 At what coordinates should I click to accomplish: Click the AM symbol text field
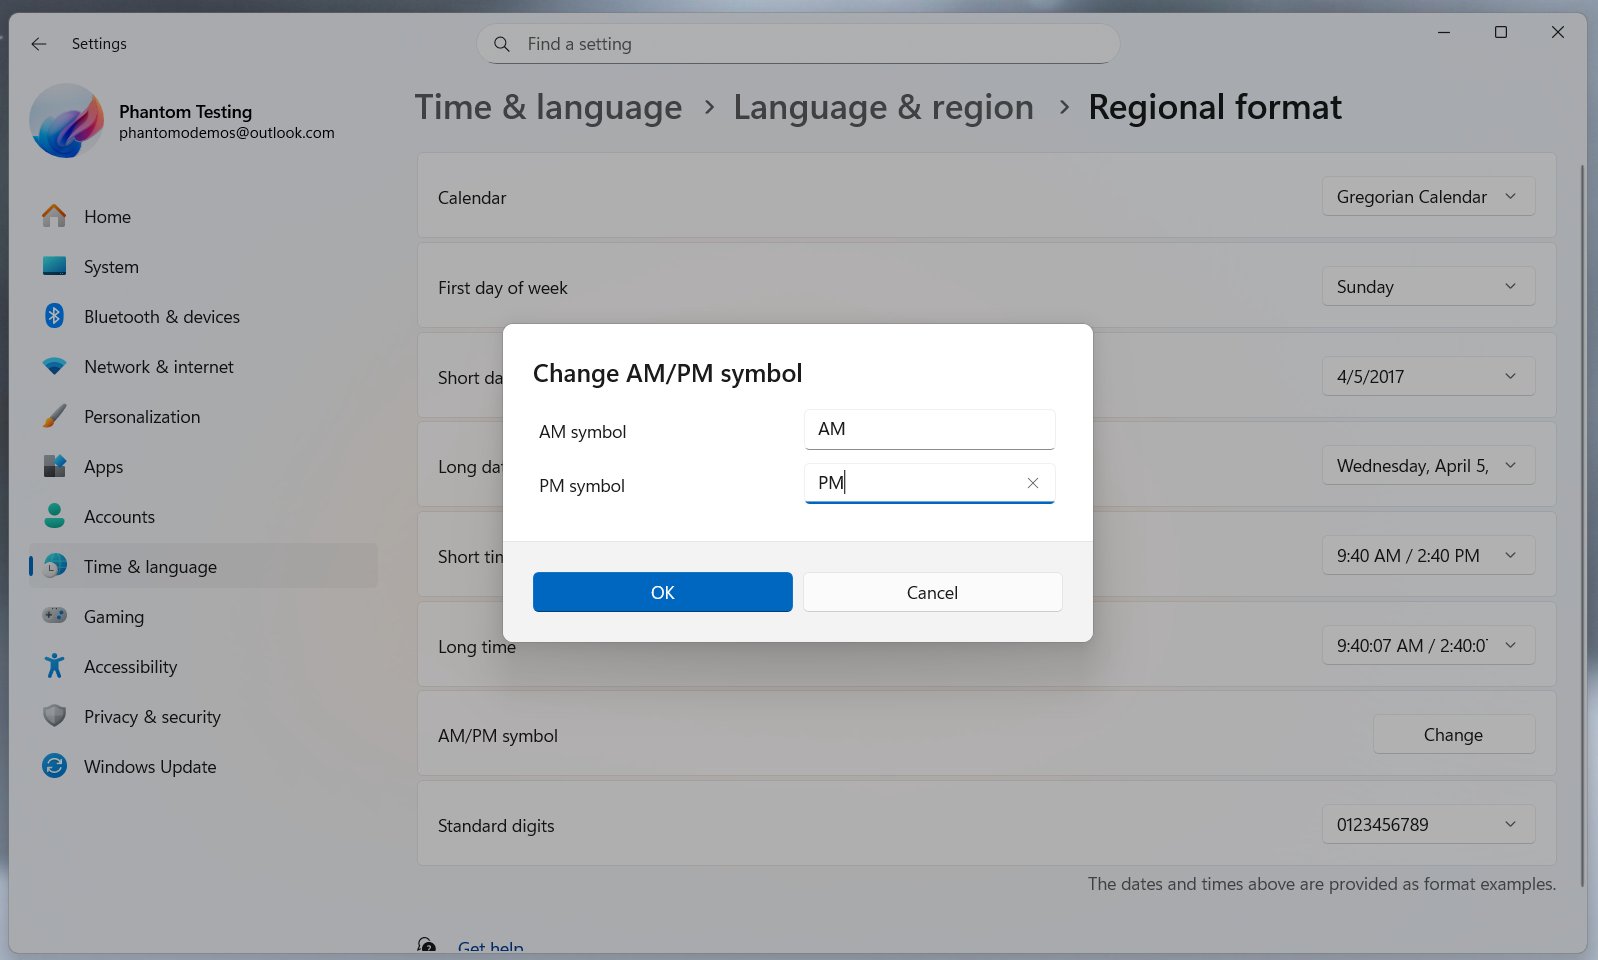point(928,429)
